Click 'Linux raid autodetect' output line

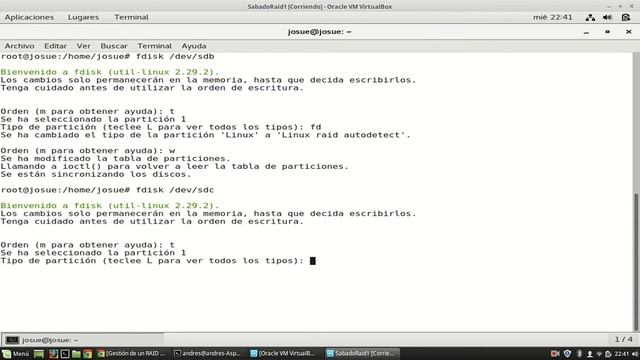click(x=205, y=135)
